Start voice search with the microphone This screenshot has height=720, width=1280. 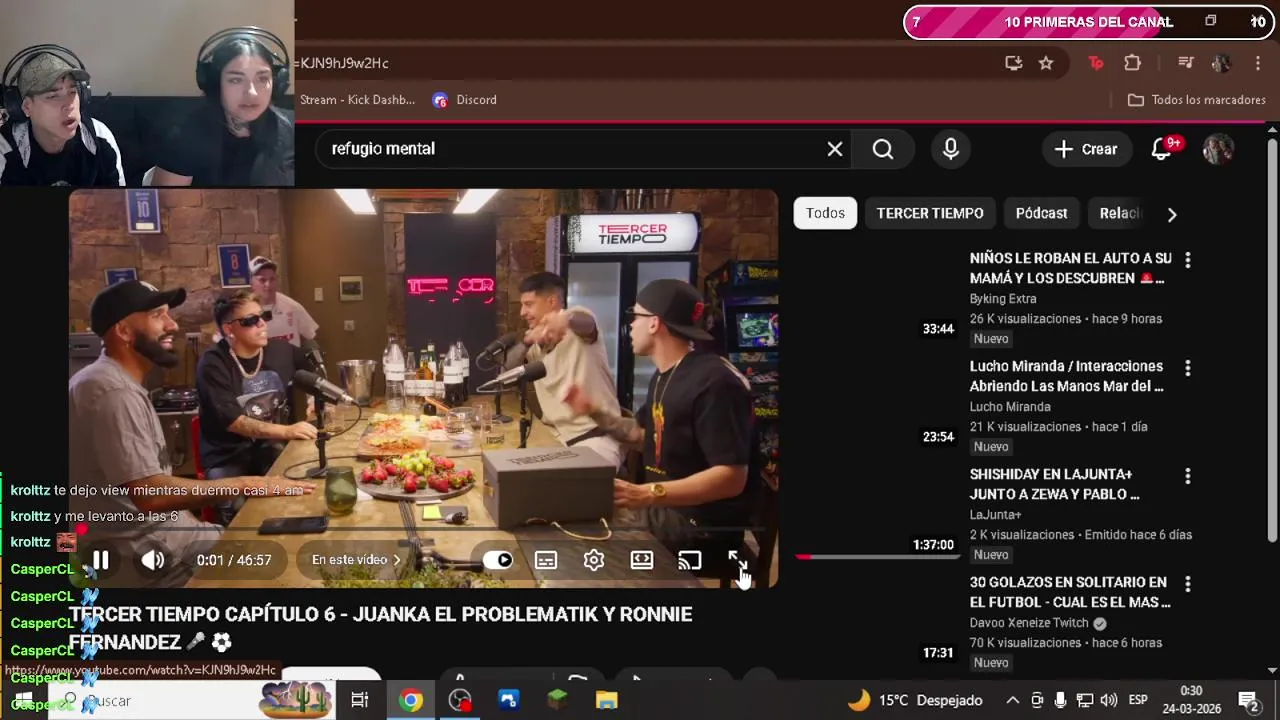(x=951, y=149)
